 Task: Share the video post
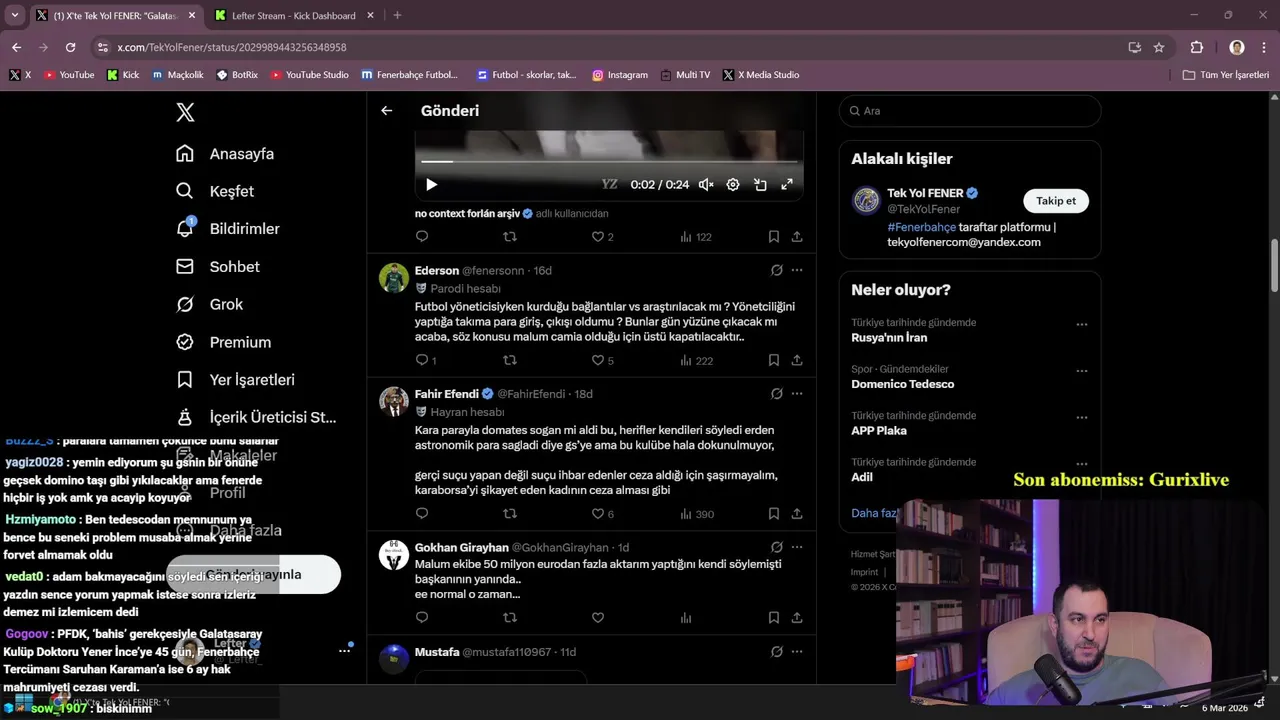point(797,237)
